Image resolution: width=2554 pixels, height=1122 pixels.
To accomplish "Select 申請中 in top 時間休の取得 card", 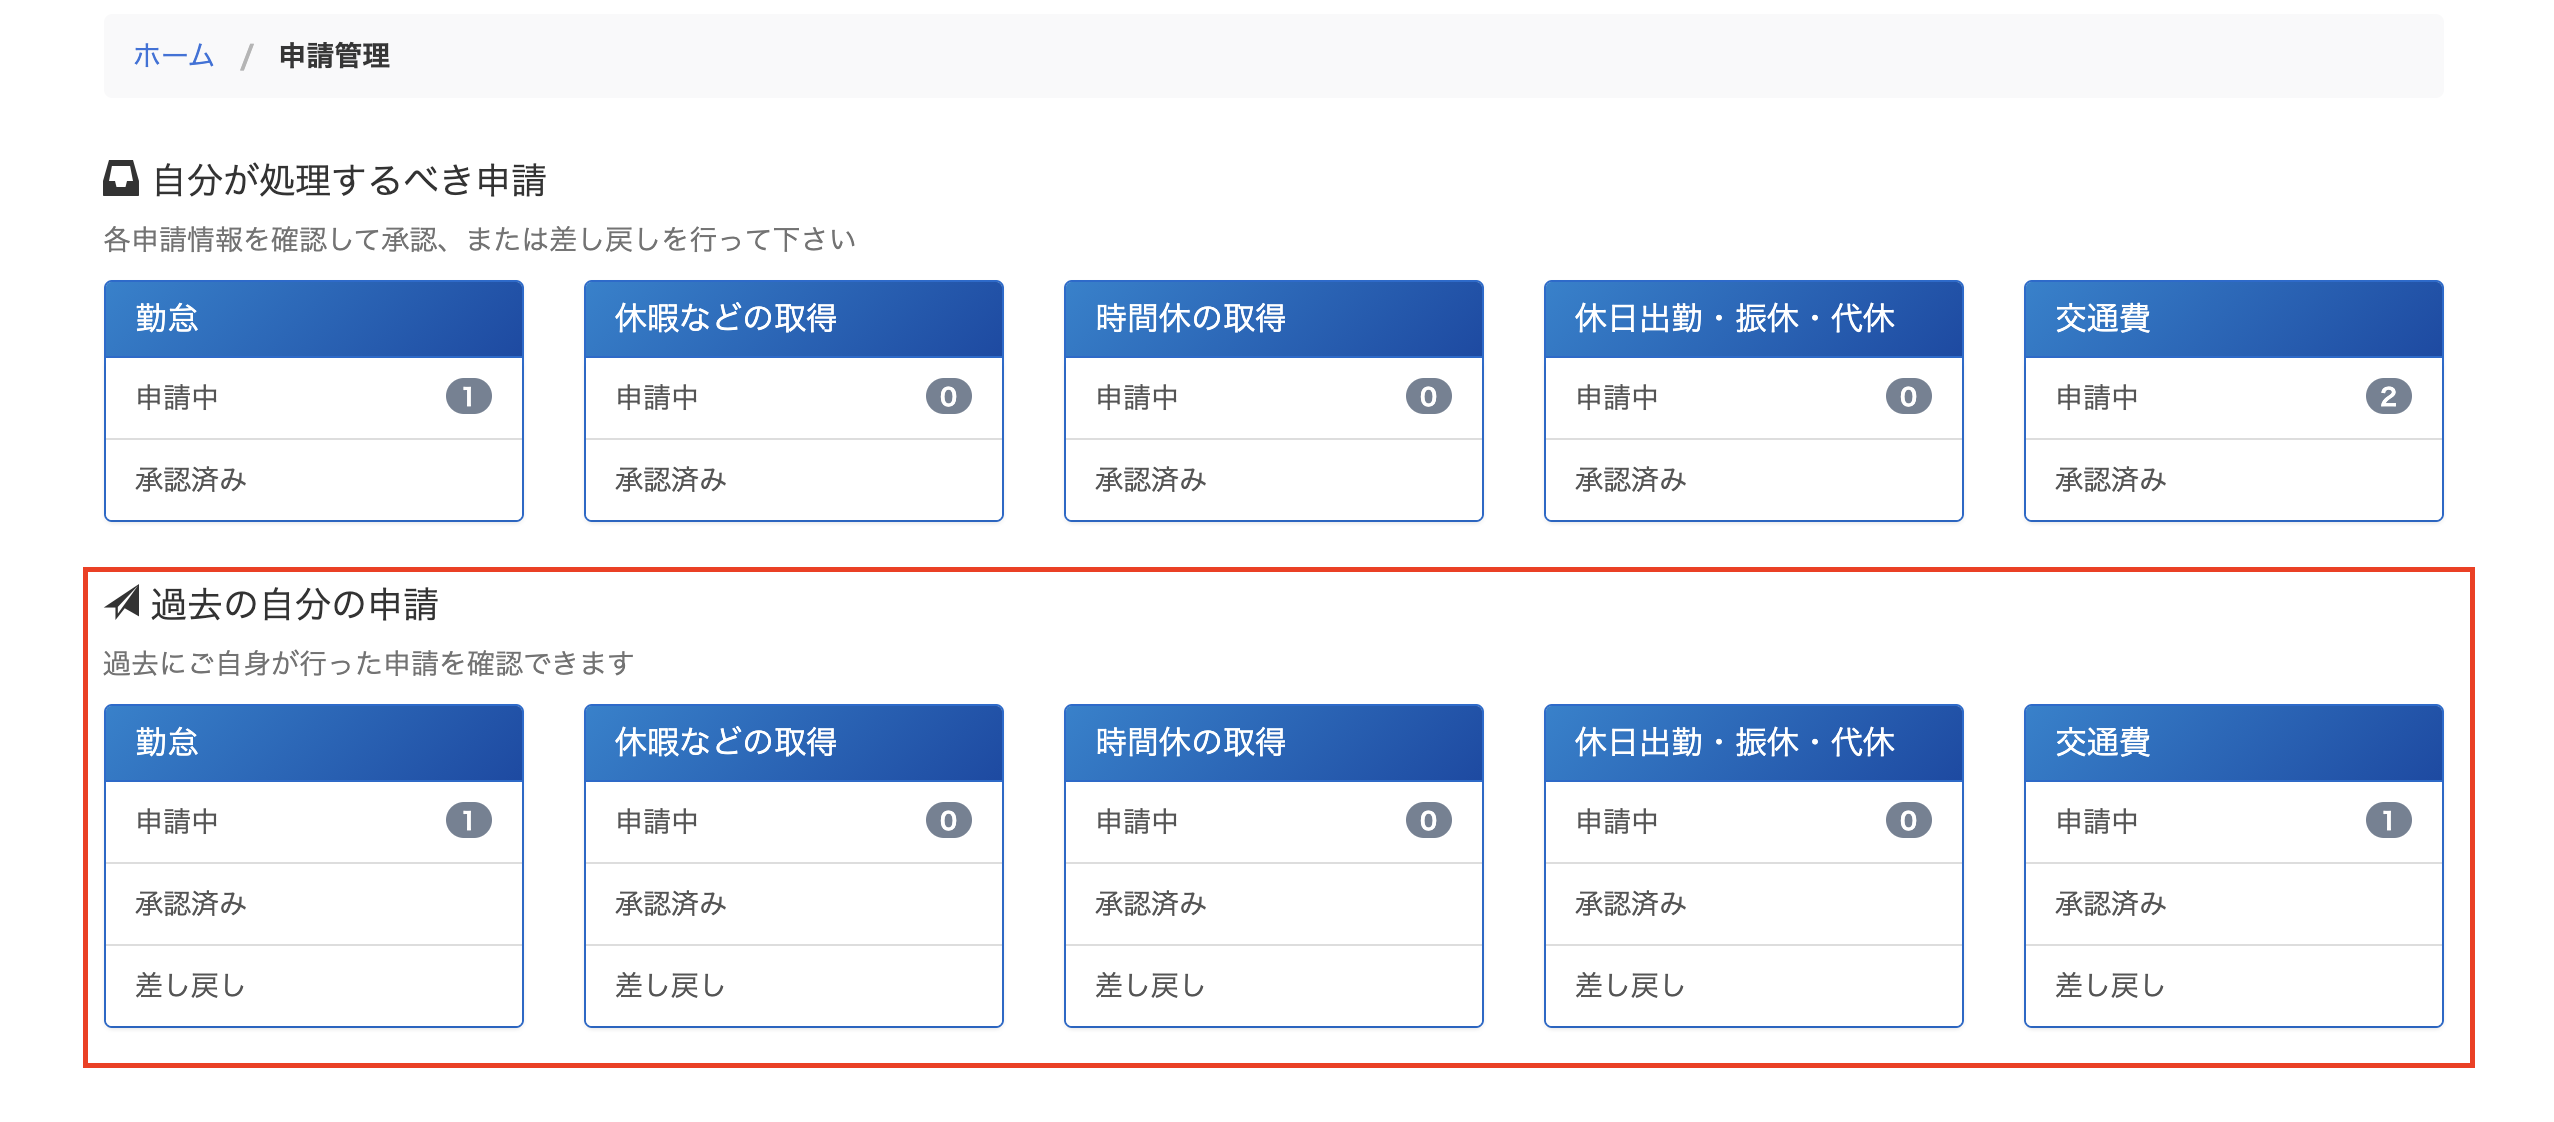I will (x=1137, y=397).
